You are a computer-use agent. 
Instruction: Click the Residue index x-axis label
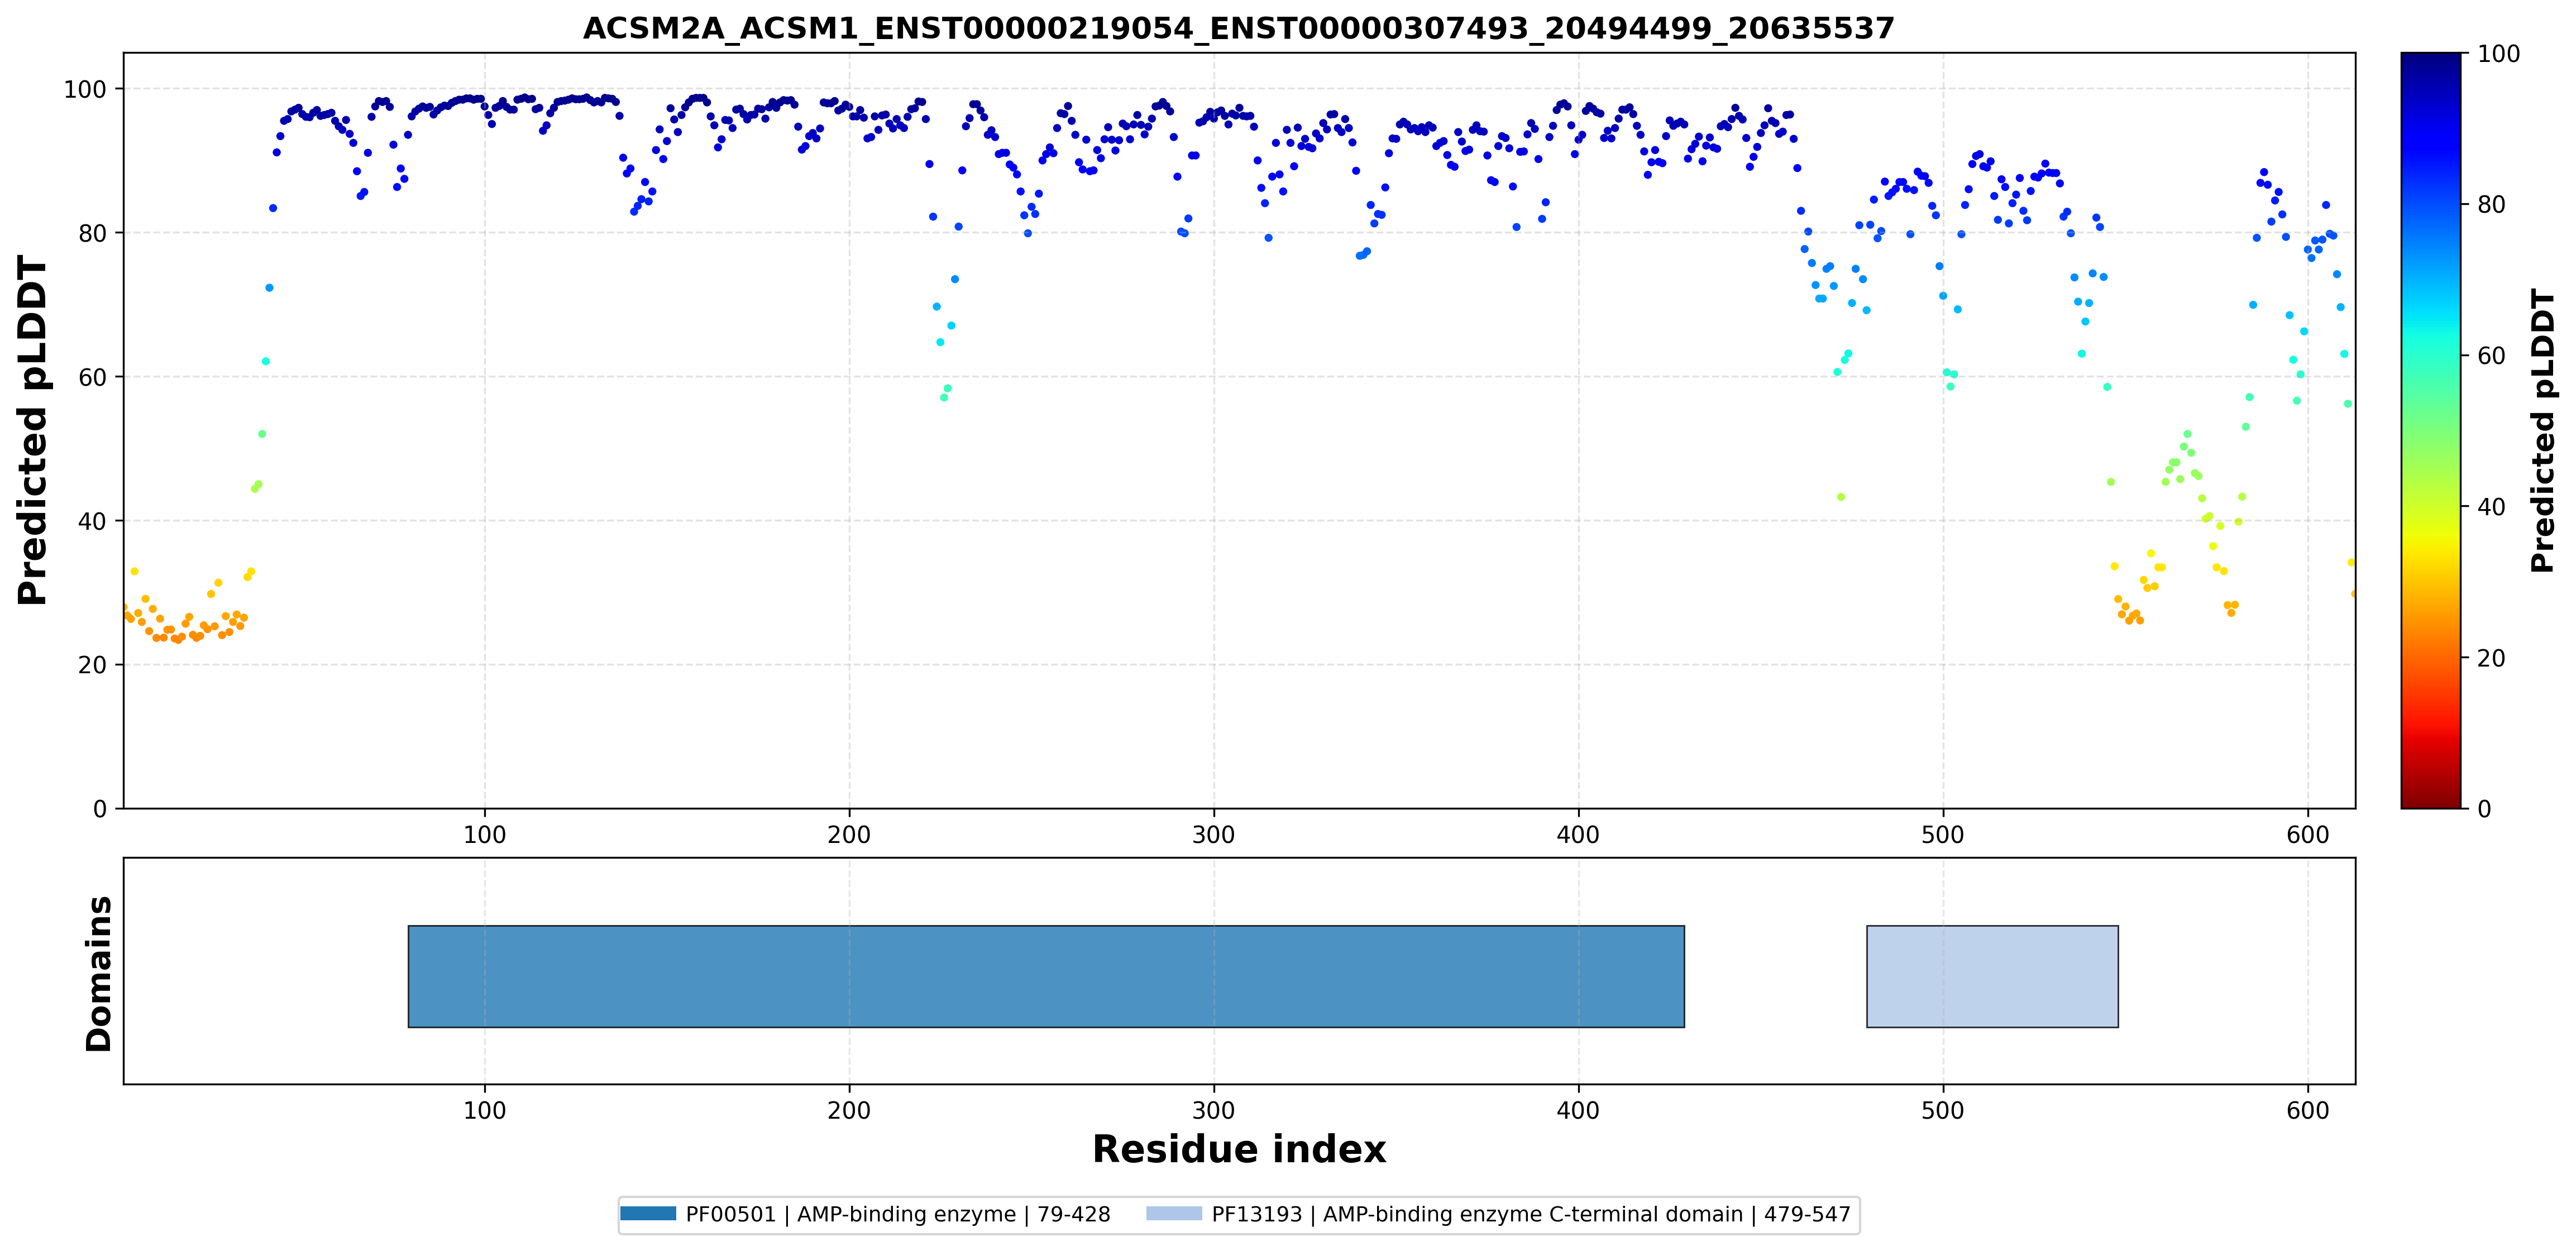(x=1239, y=1149)
